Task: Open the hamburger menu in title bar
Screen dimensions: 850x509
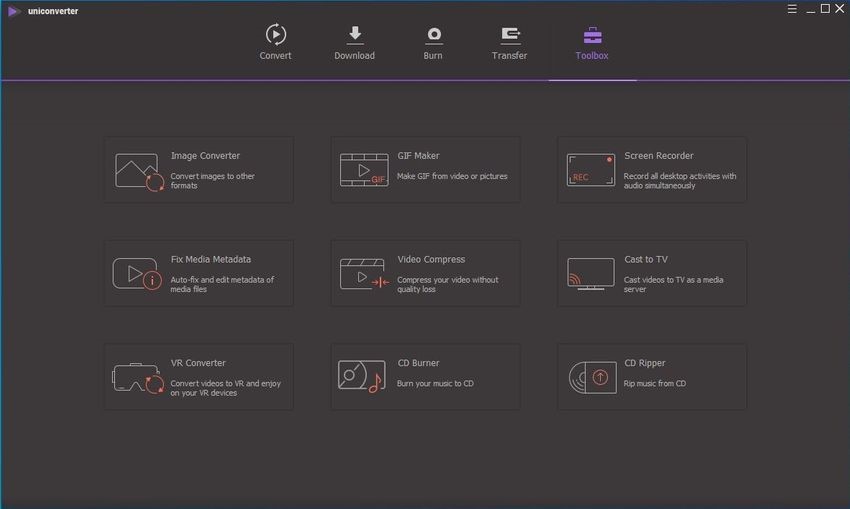Action: click(x=790, y=9)
